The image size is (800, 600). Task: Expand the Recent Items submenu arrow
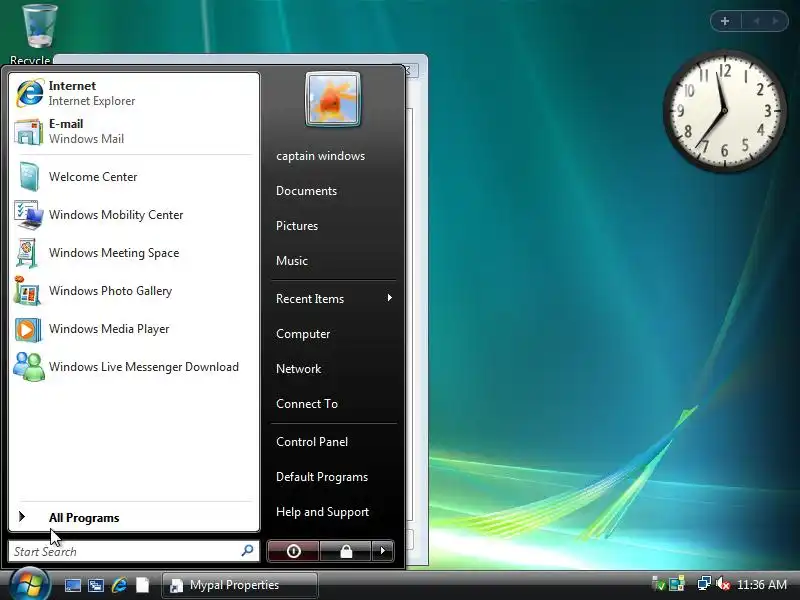[x=389, y=298]
